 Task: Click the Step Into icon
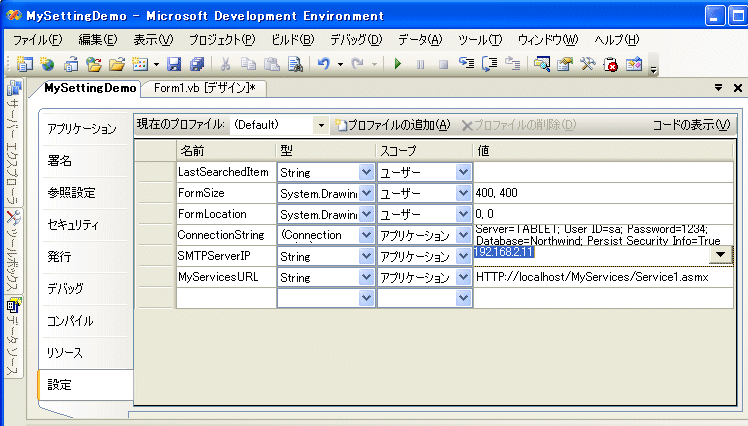(x=466, y=64)
